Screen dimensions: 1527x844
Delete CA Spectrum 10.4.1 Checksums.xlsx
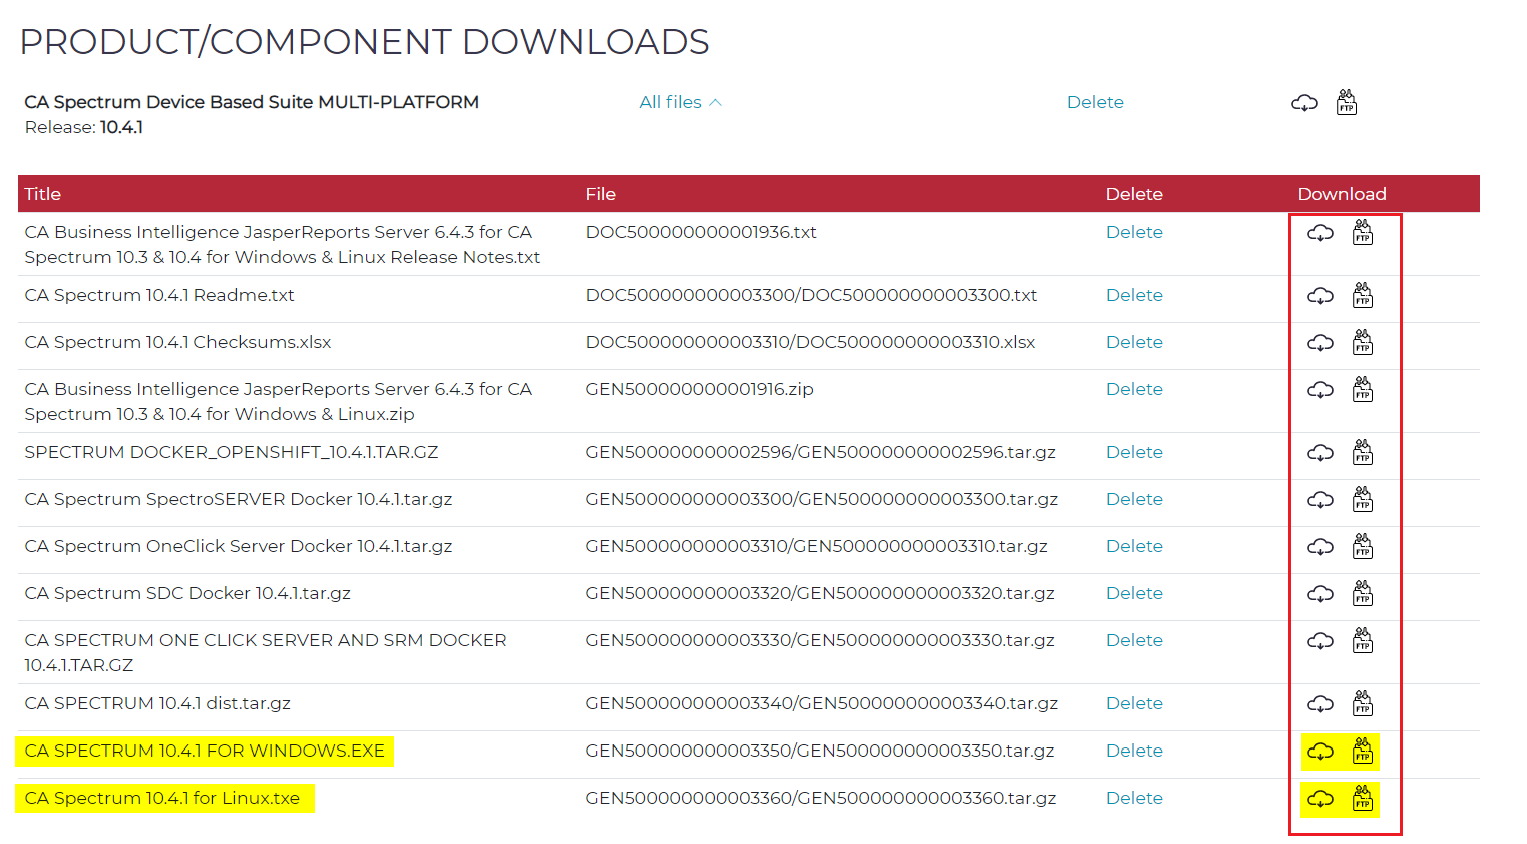click(x=1134, y=342)
